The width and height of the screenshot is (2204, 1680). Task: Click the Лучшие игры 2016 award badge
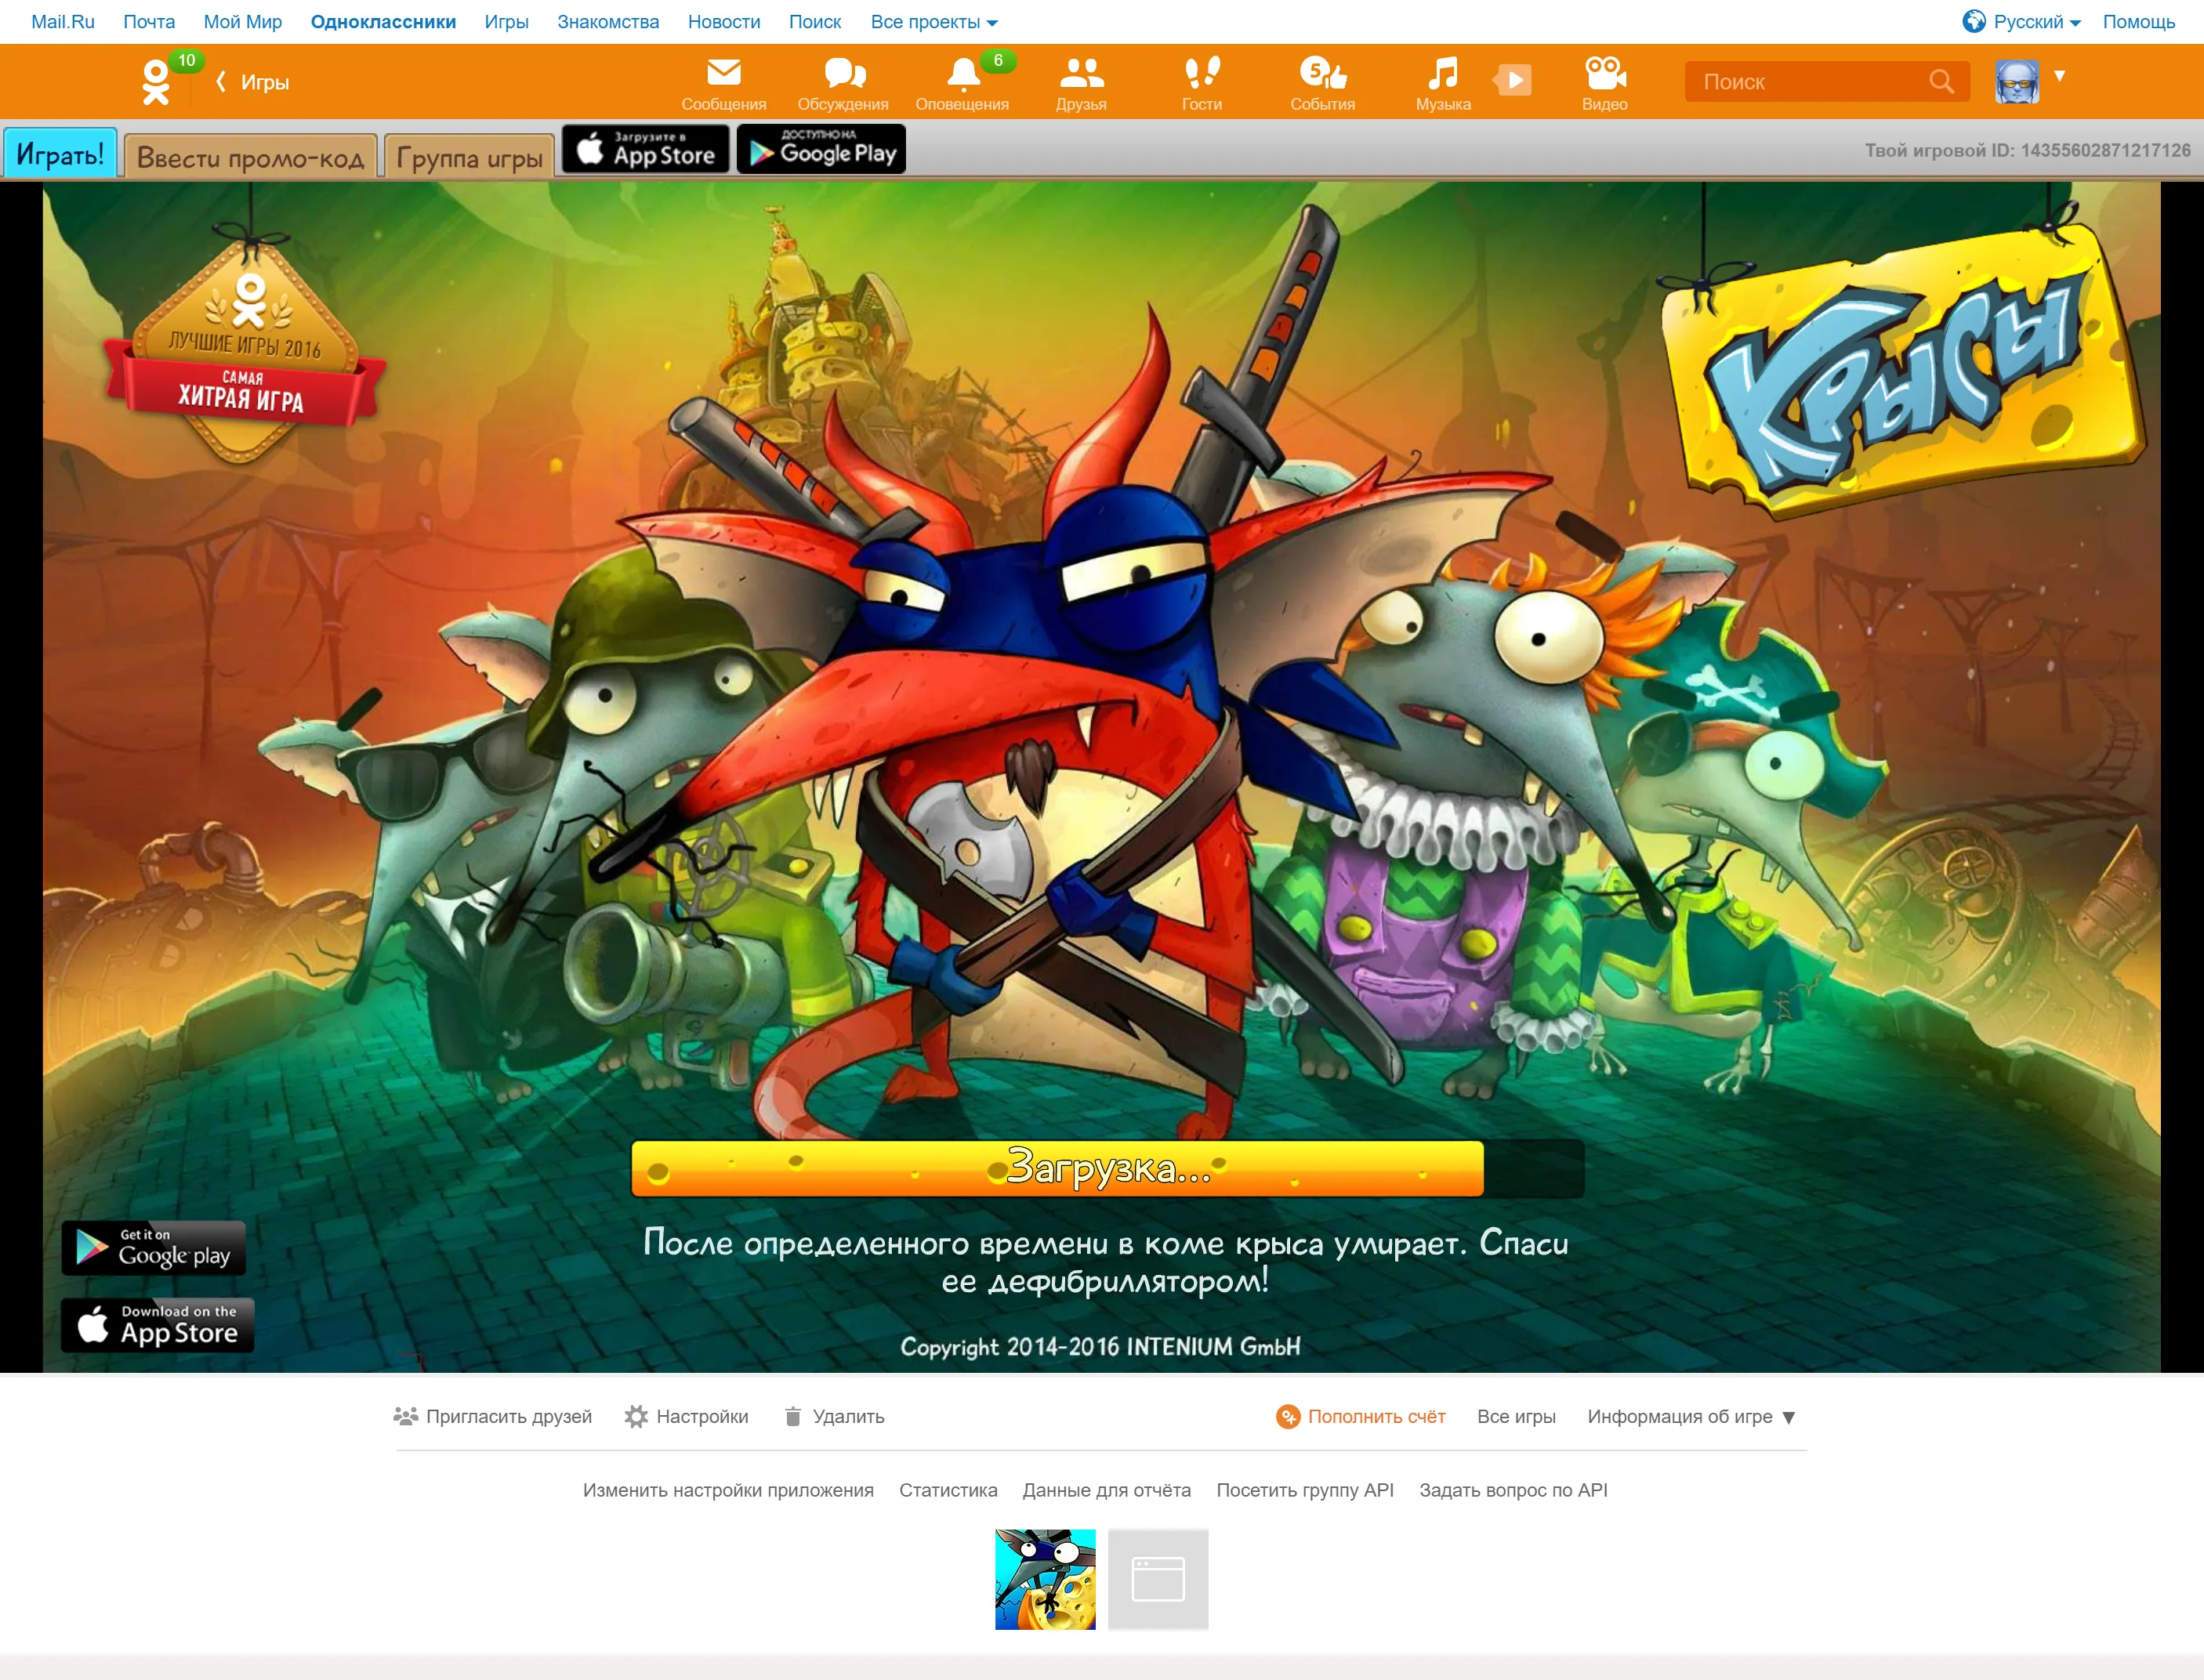pyautogui.click(x=244, y=350)
